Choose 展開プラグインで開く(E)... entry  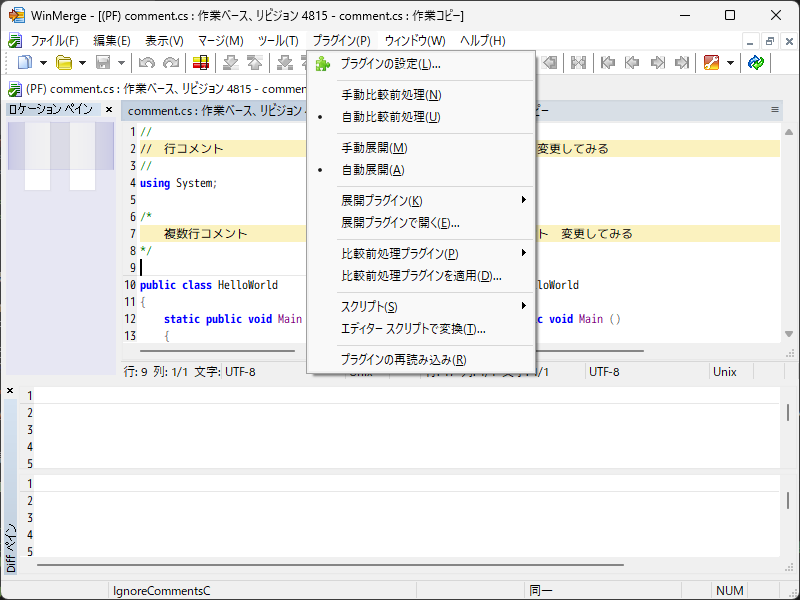tap(421, 222)
